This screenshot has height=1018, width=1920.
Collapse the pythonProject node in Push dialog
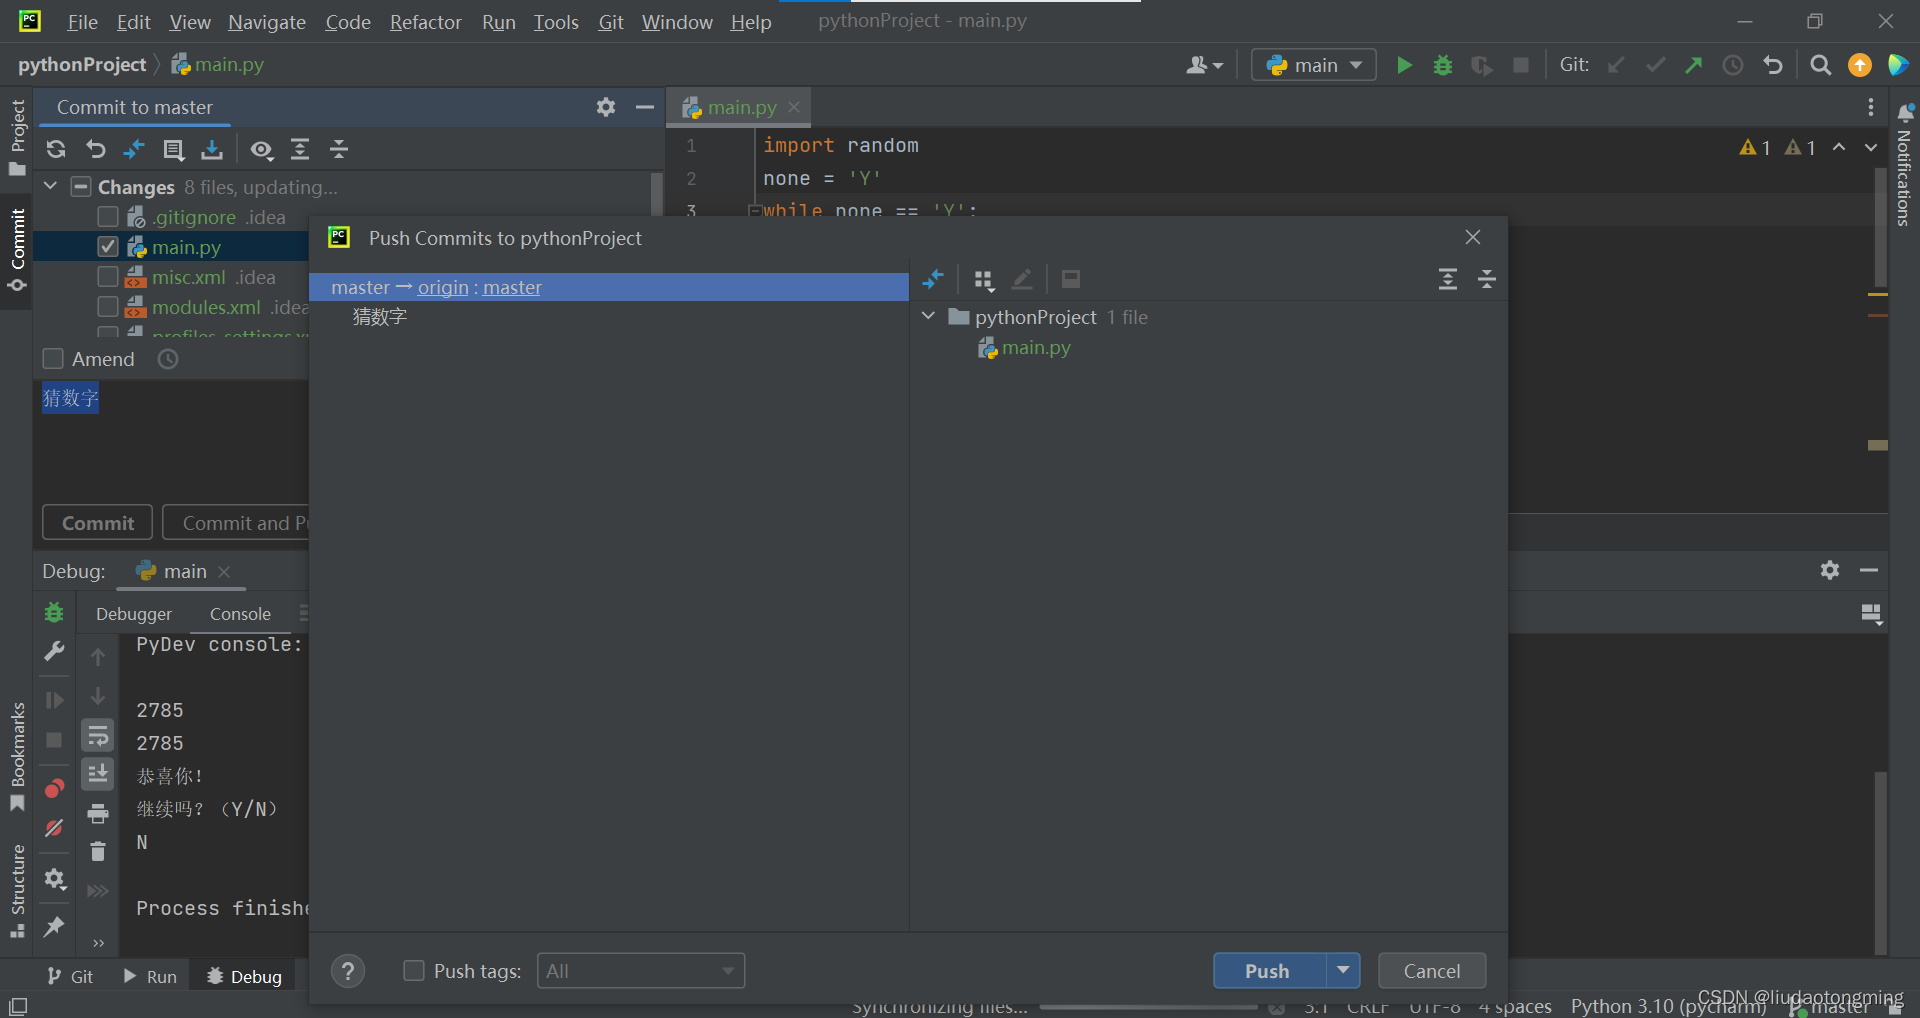[928, 316]
